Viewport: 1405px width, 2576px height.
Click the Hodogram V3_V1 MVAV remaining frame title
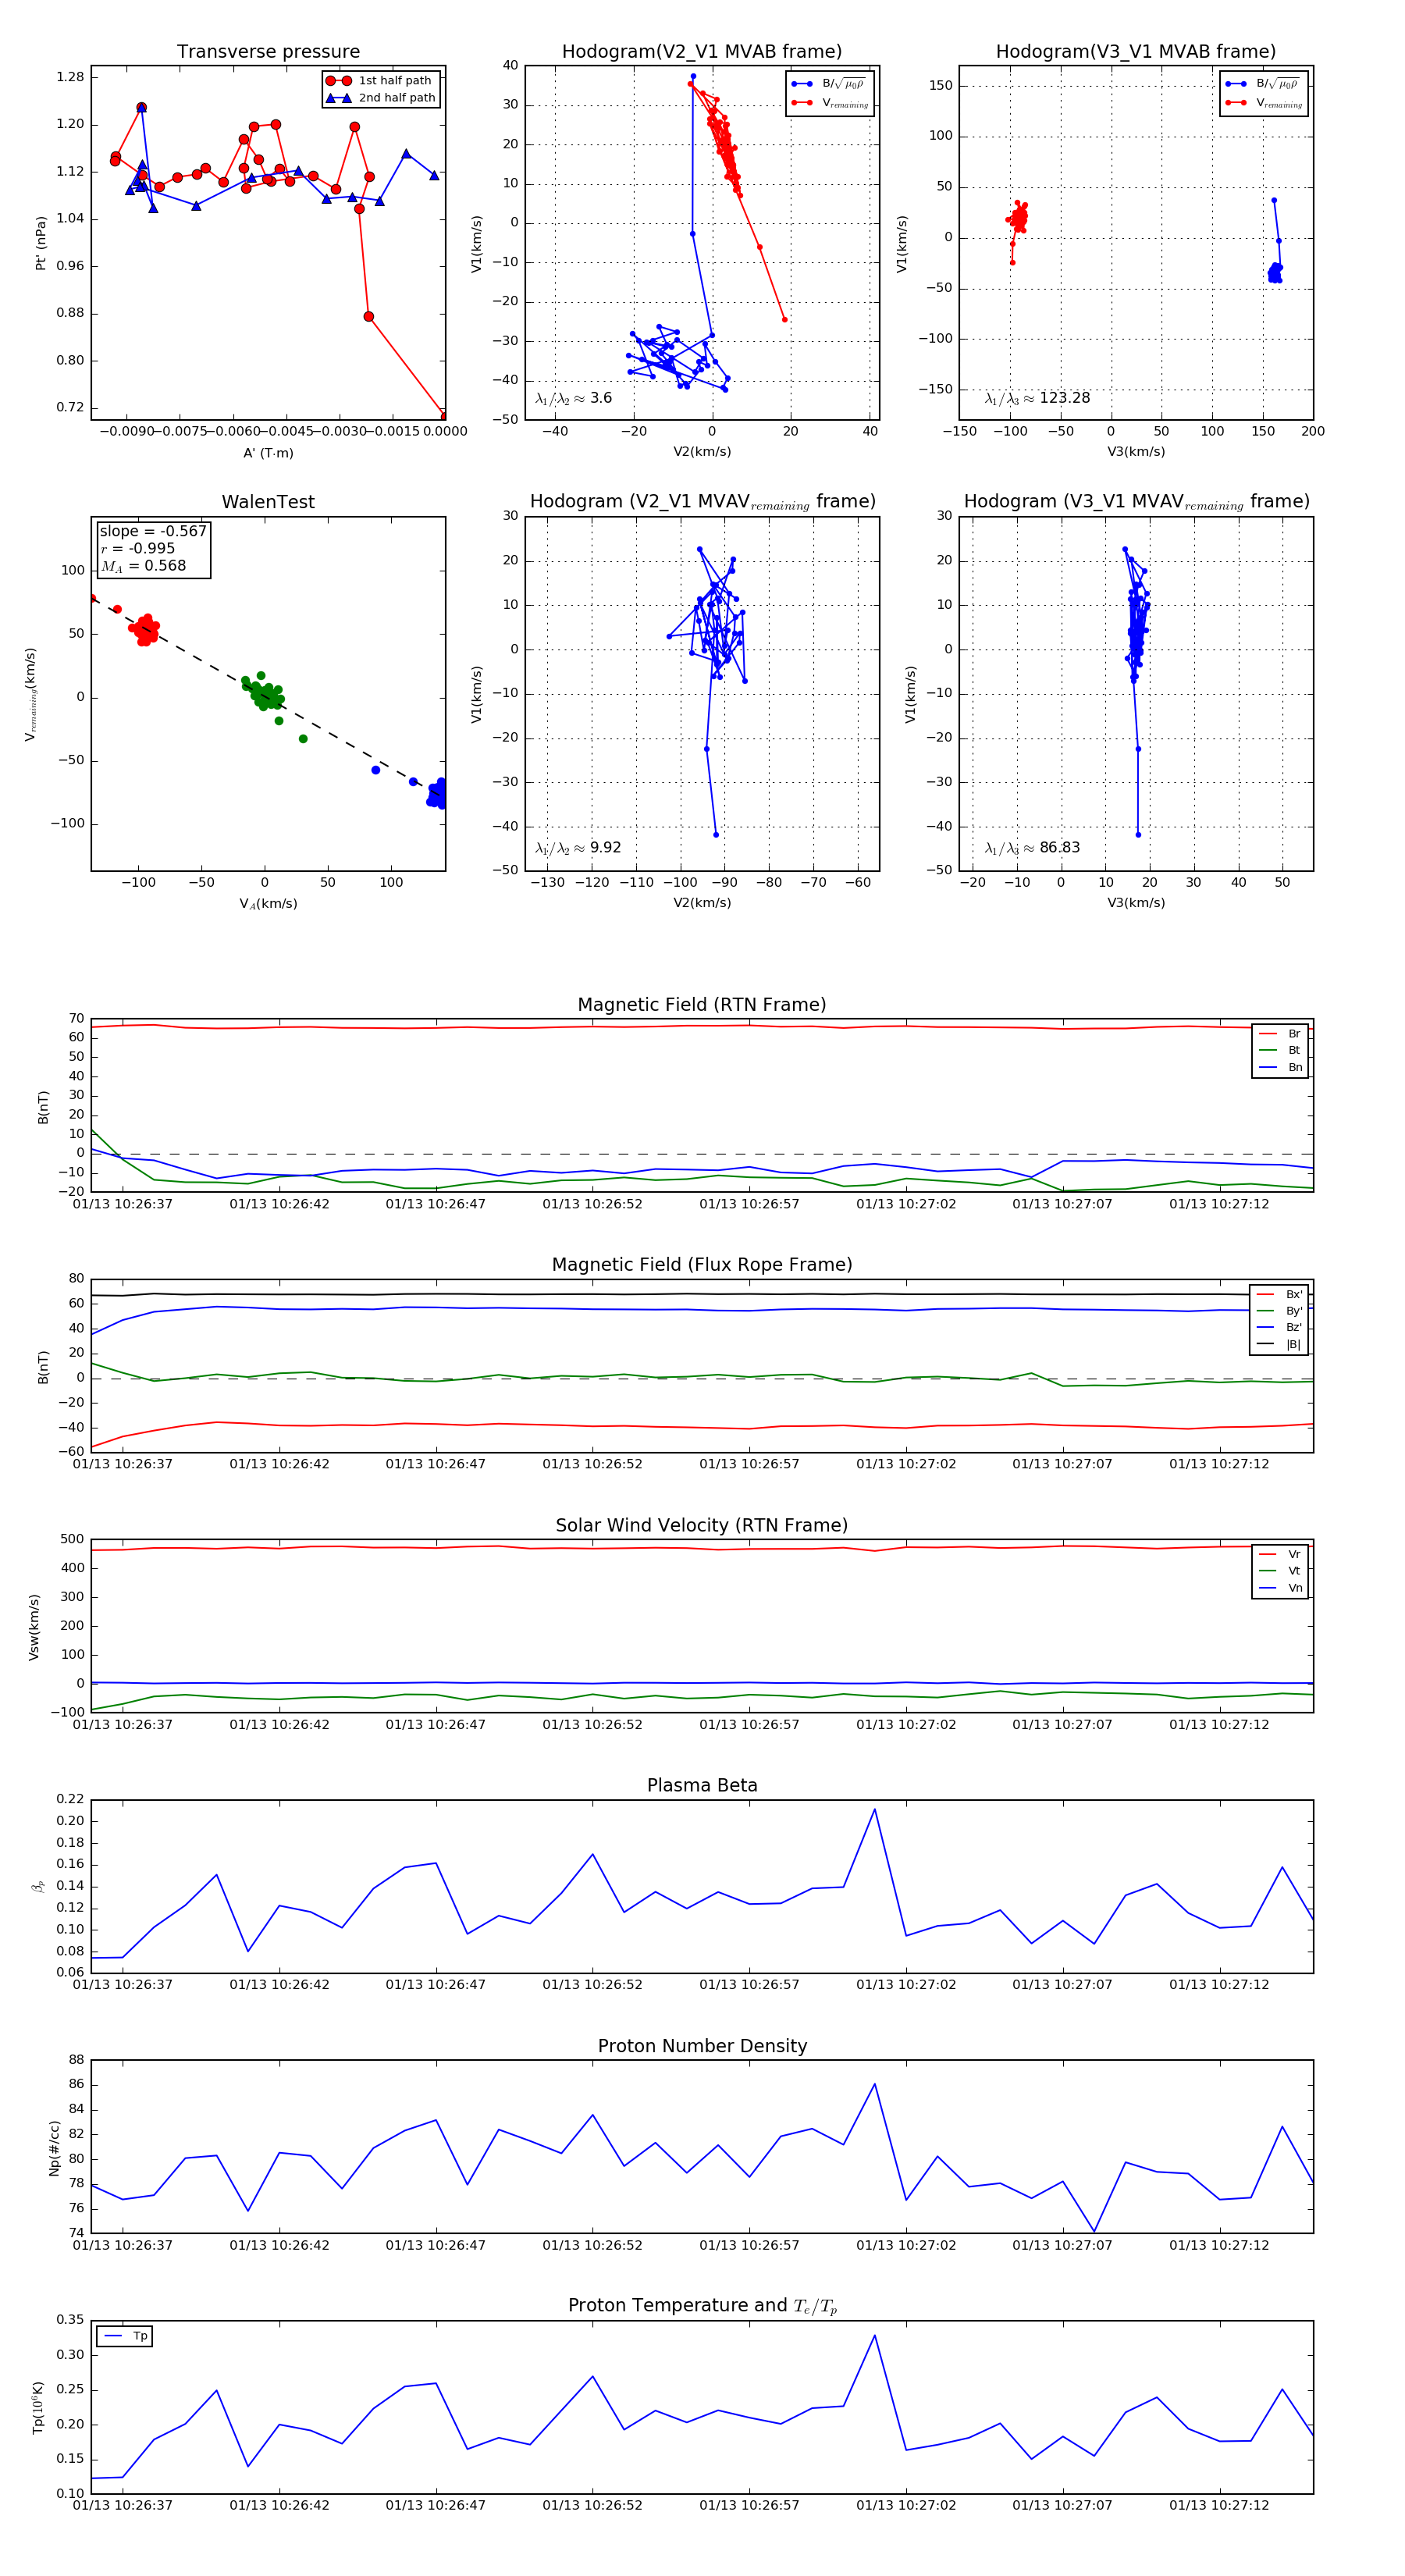(x=1136, y=502)
